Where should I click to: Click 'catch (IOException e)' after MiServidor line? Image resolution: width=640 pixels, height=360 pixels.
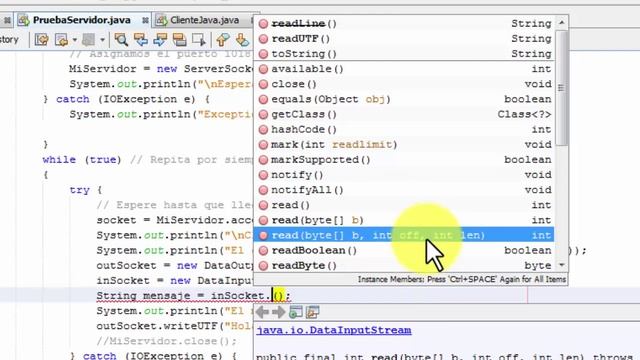[x=127, y=99]
